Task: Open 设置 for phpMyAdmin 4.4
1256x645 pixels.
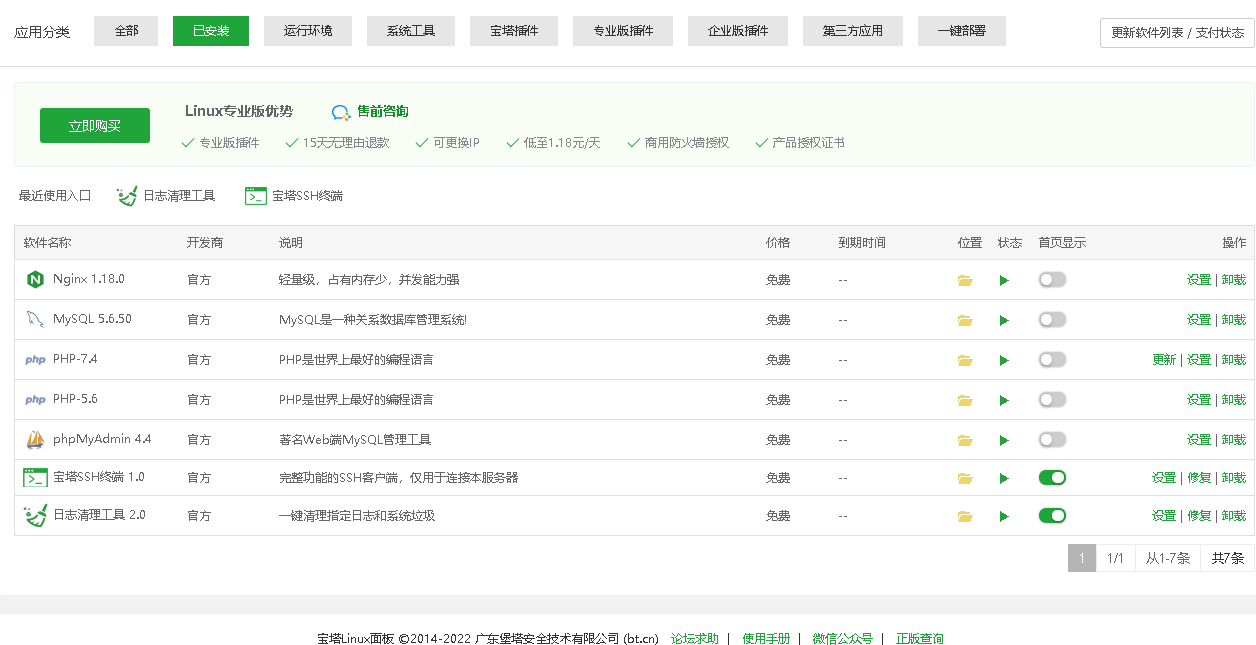Action: 1199,440
